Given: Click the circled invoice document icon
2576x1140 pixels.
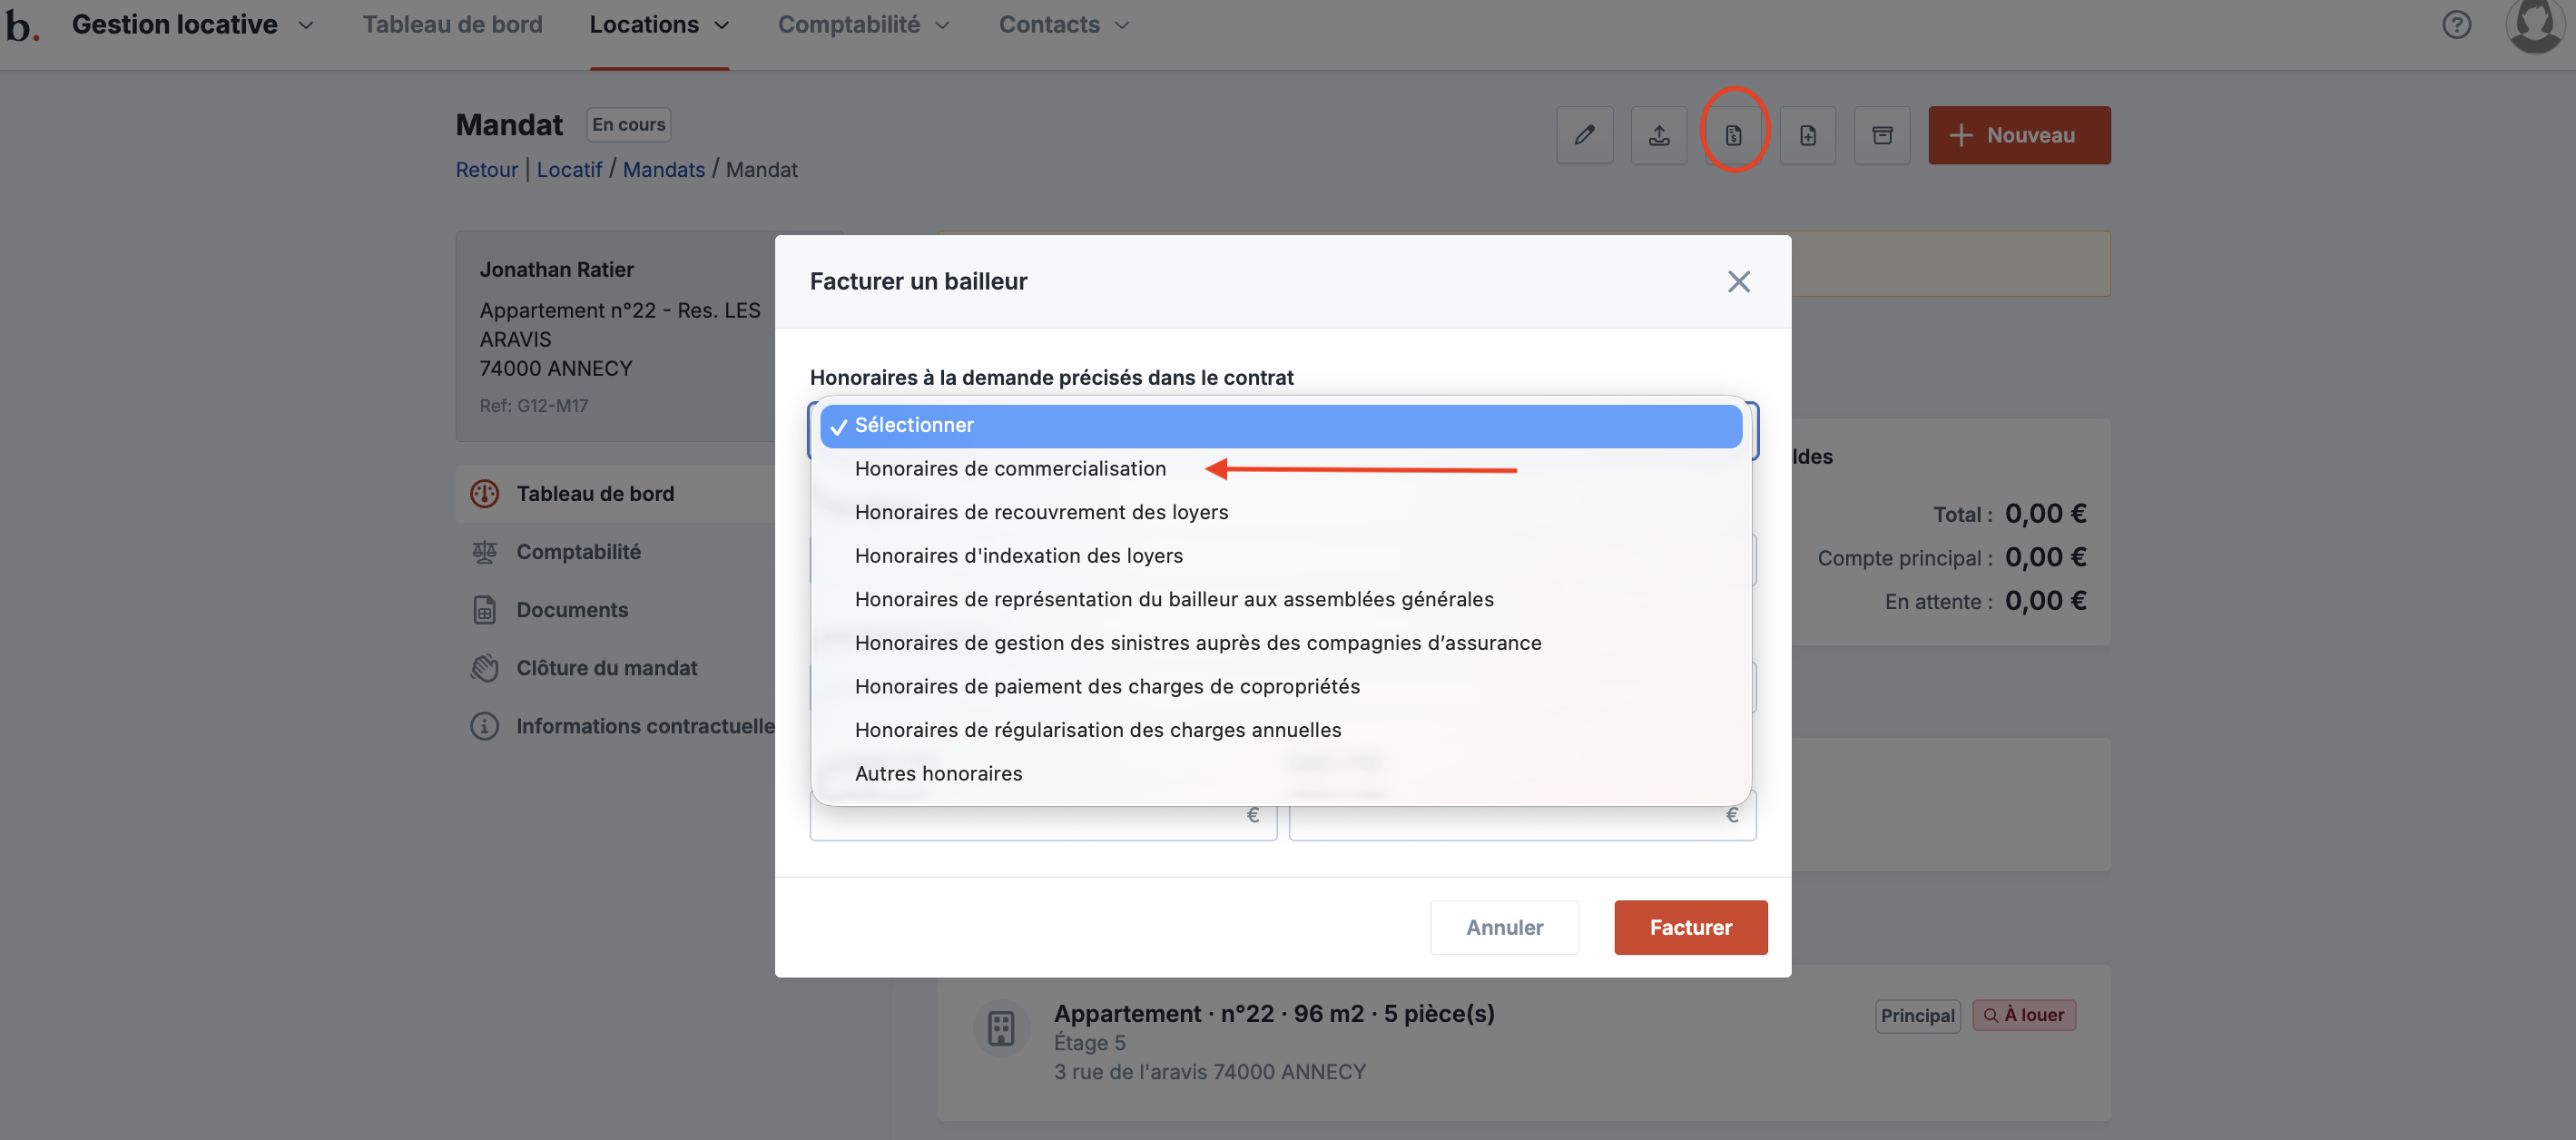Looking at the screenshot, I should point(1733,135).
